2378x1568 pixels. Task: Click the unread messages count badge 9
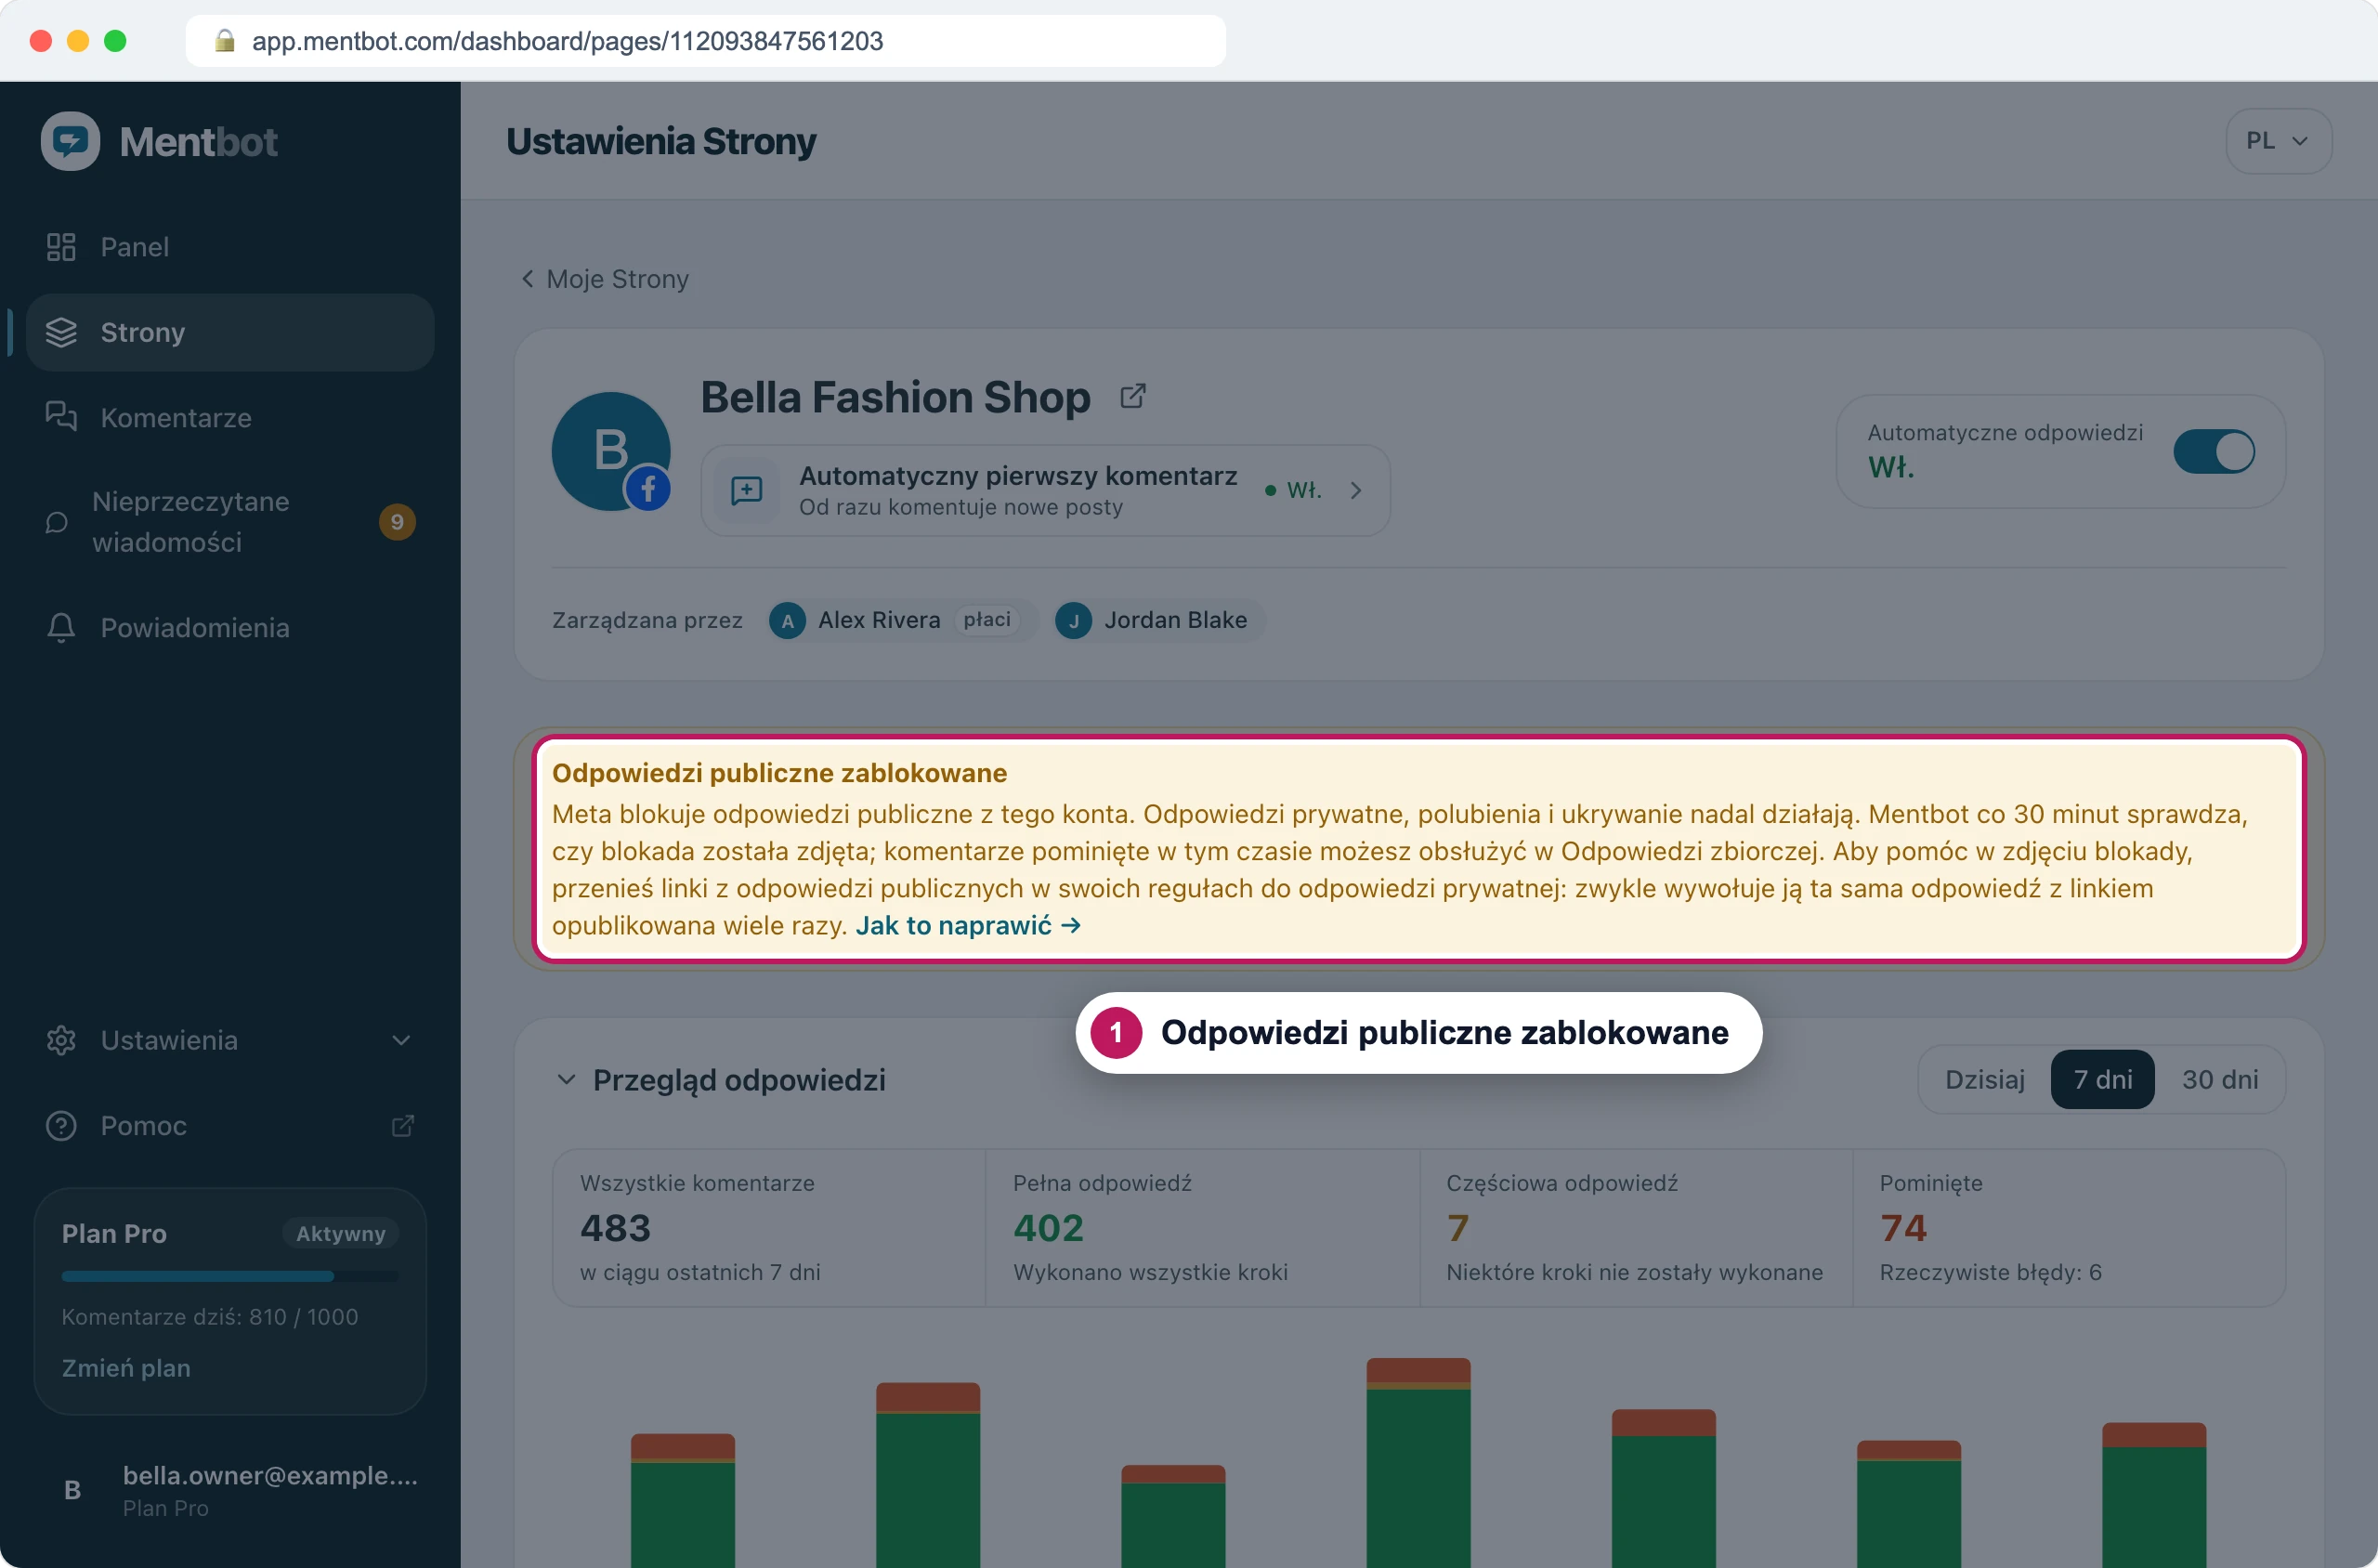click(397, 522)
